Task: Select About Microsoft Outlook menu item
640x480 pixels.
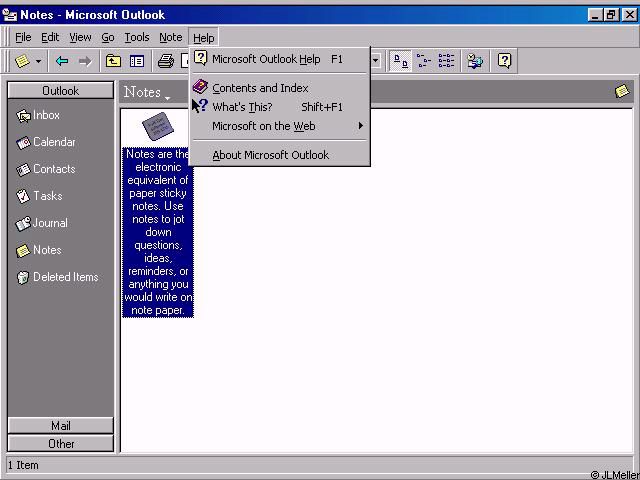Action: pyautogui.click(x=270, y=155)
